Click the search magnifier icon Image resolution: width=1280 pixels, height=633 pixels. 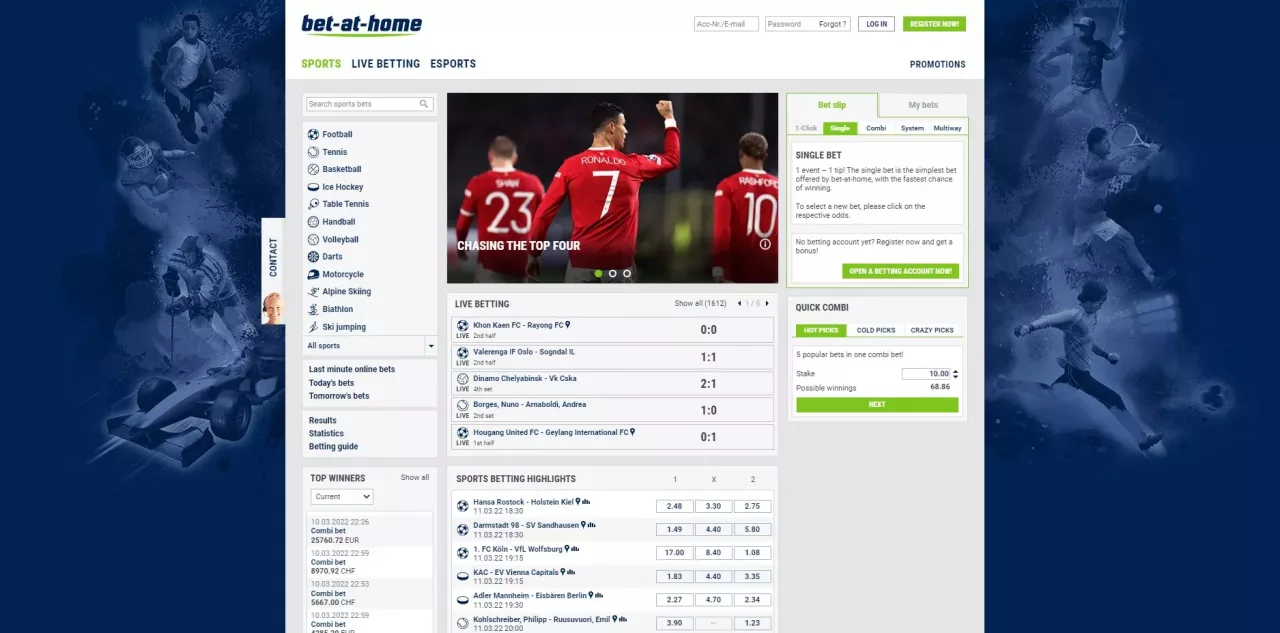424,104
